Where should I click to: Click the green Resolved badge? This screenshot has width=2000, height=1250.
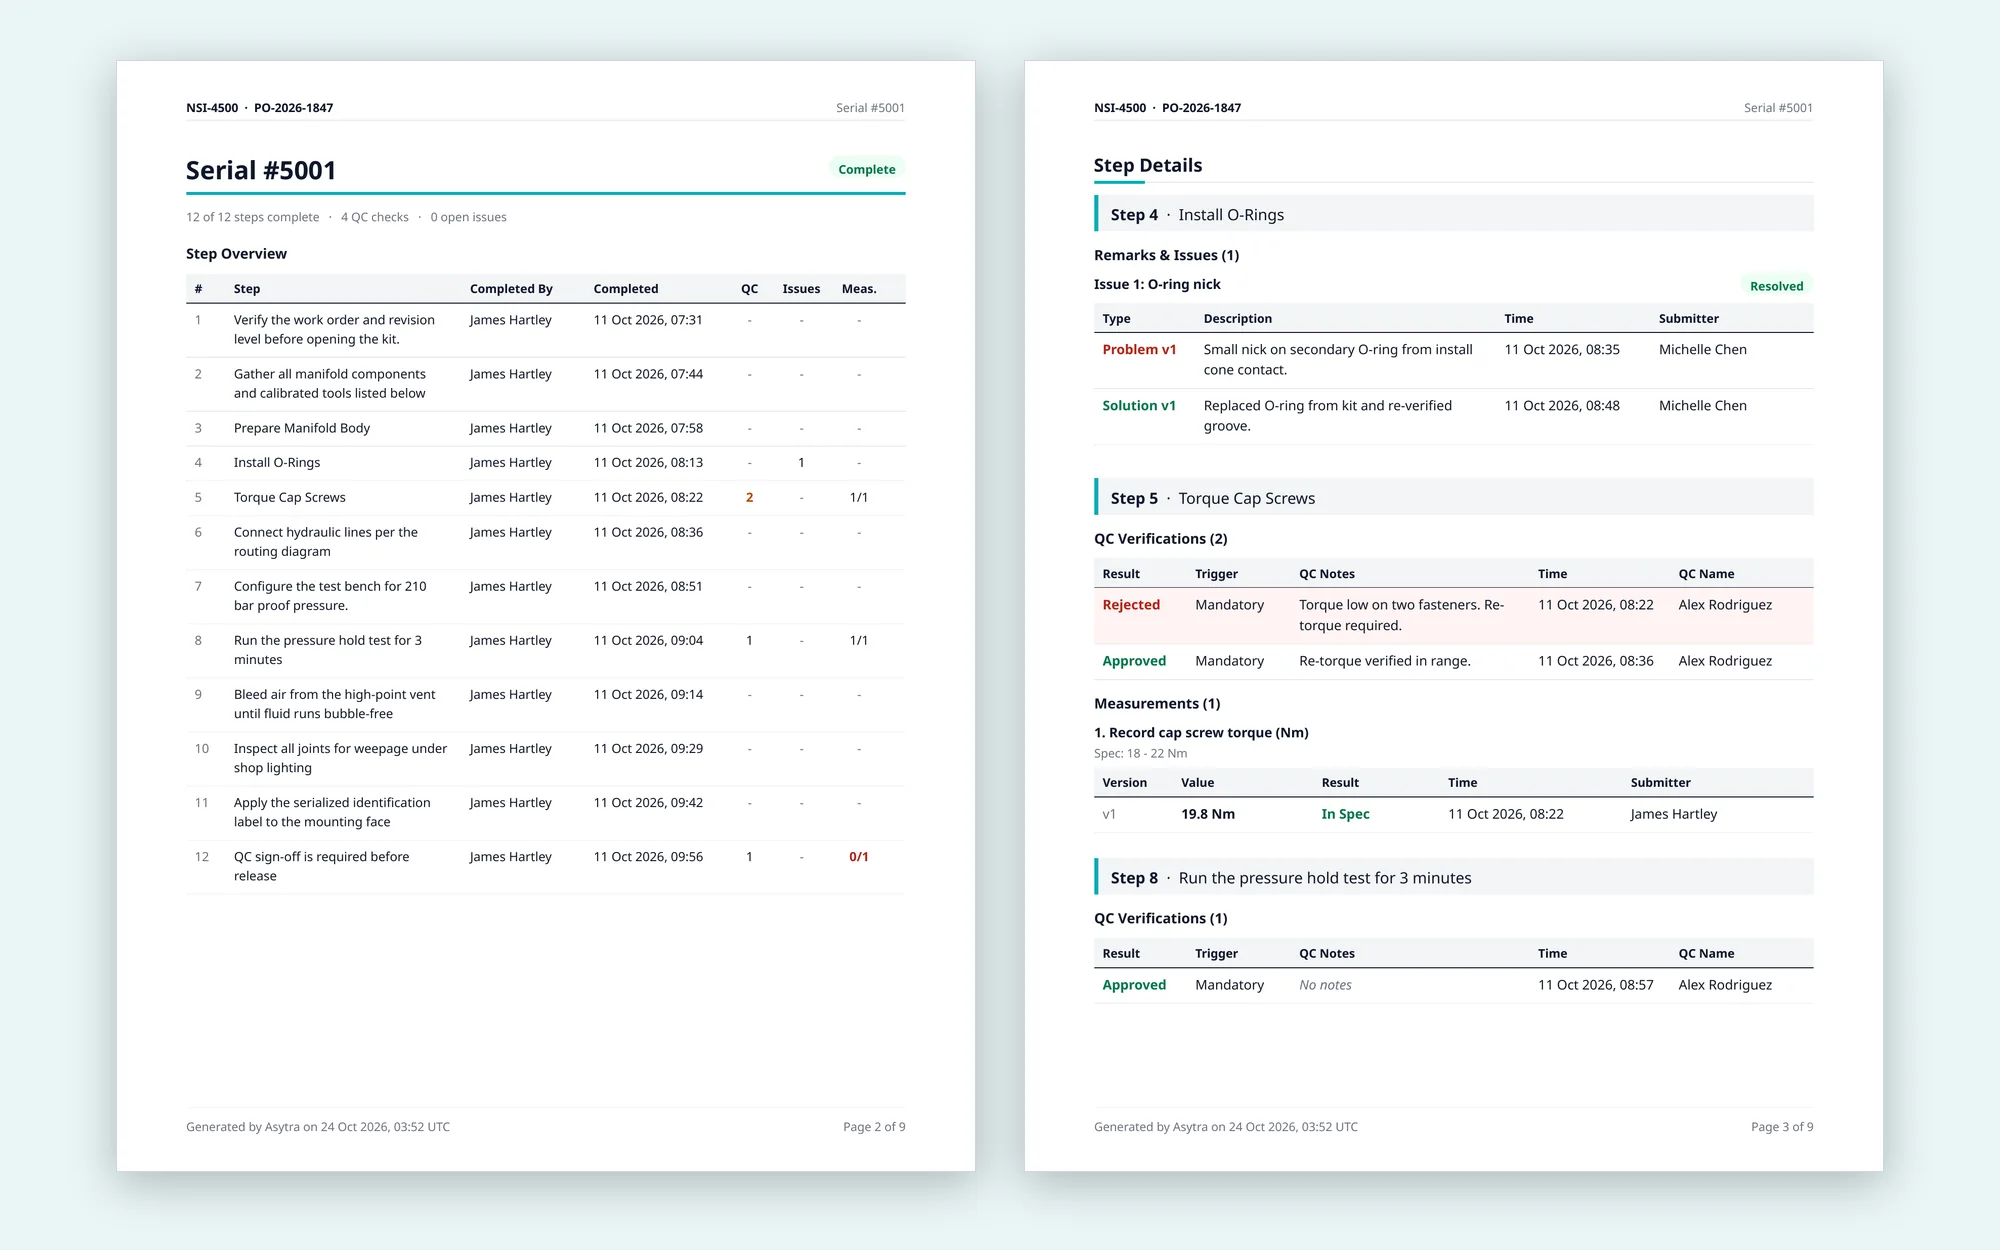(x=1776, y=286)
